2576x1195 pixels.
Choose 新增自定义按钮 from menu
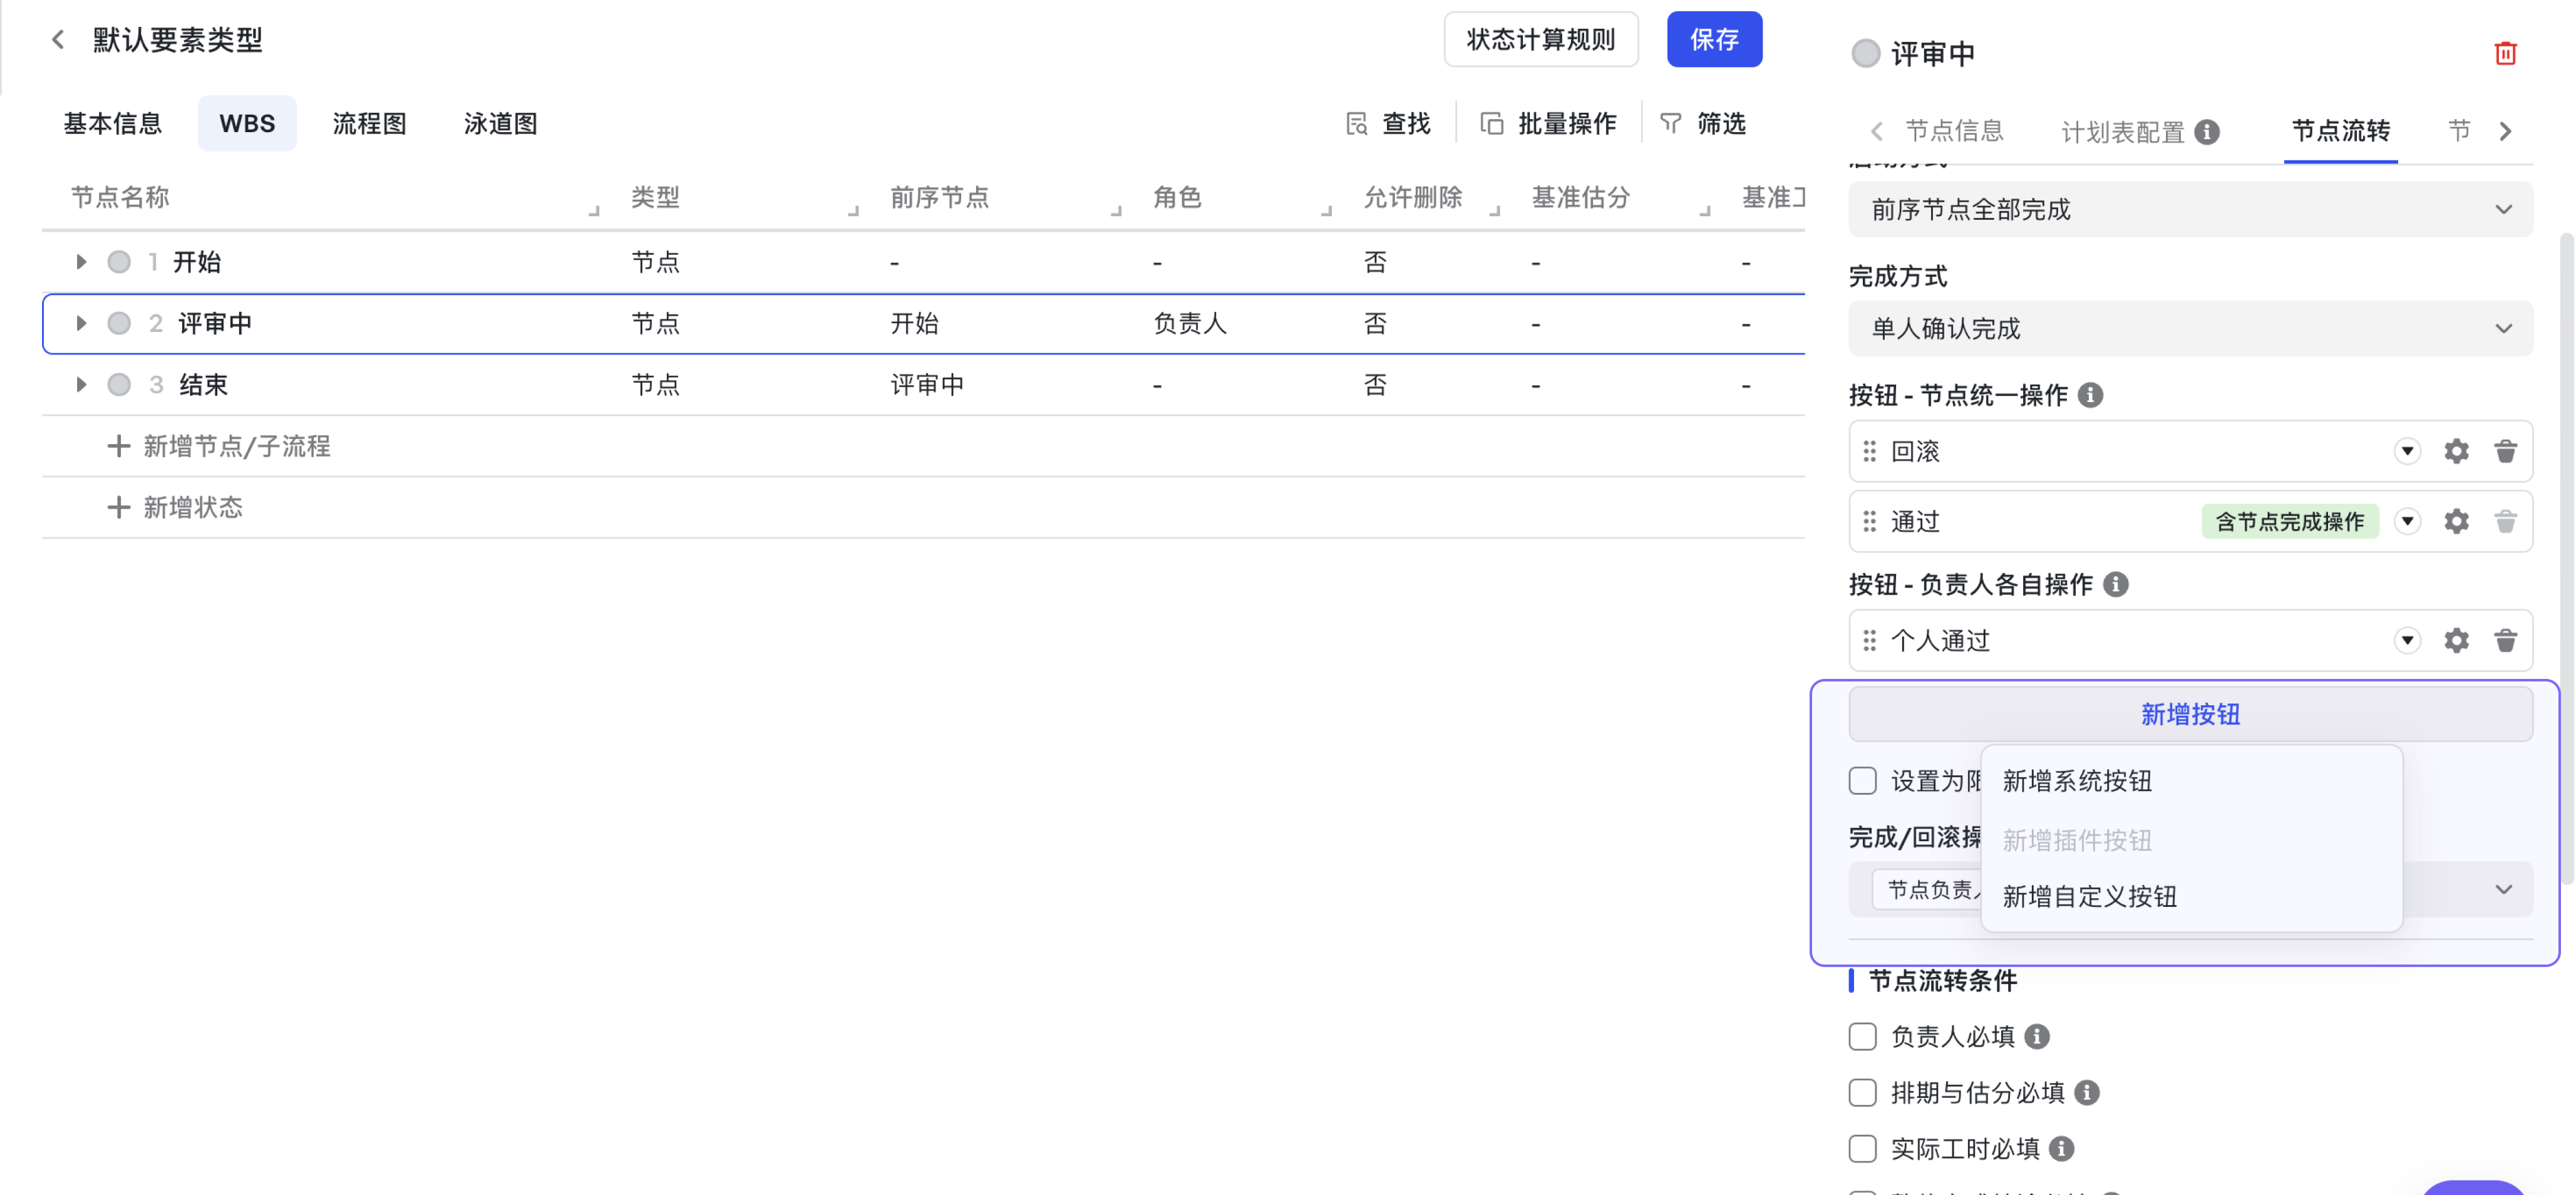point(2191,896)
